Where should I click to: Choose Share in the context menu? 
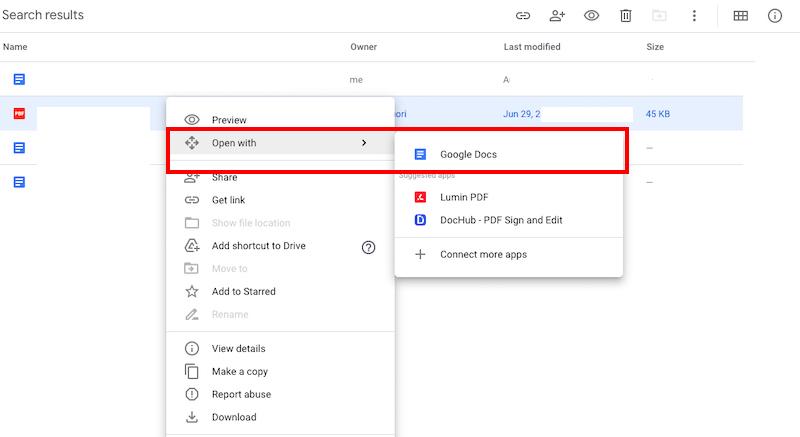click(x=281, y=177)
